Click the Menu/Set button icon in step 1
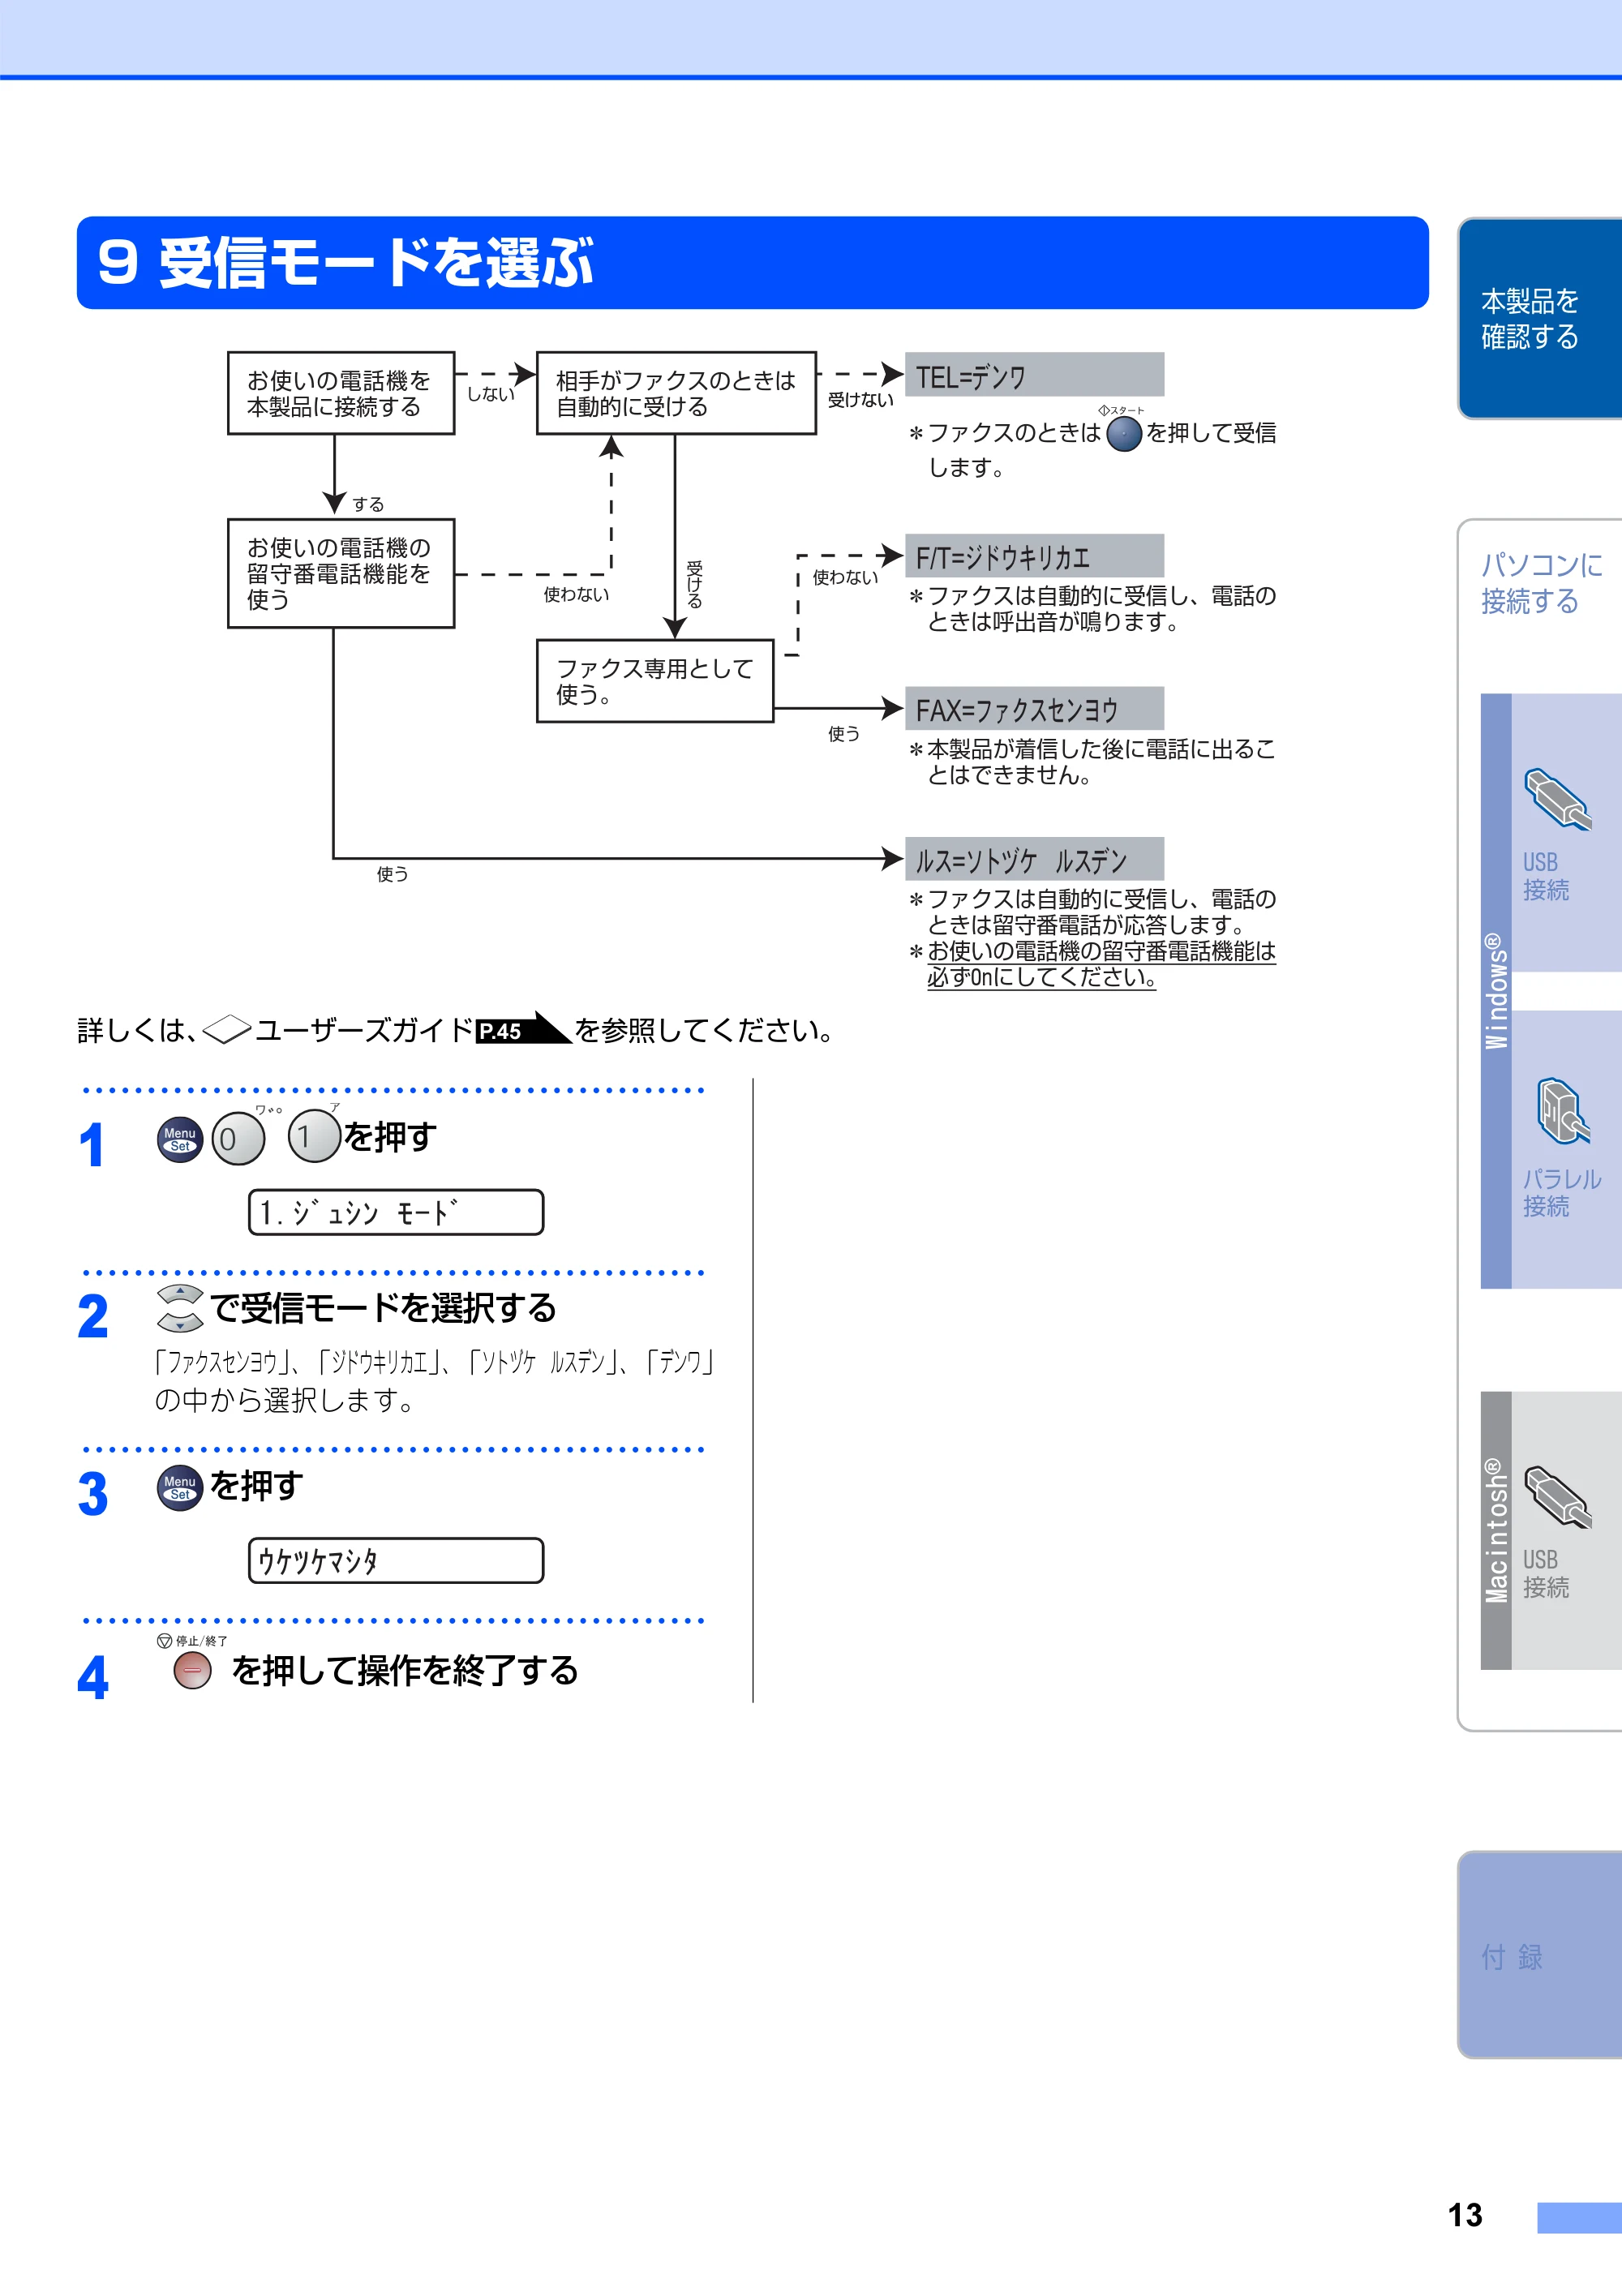This screenshot has height=2296, width=1622. click(x=180, y=1139)
